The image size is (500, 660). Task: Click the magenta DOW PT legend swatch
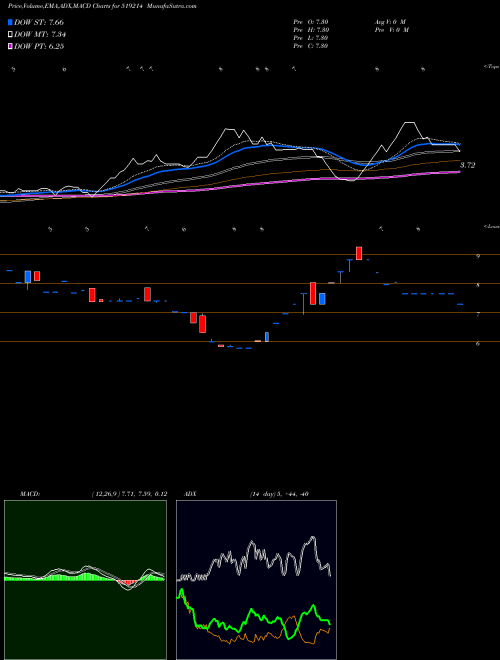[11, 46]
